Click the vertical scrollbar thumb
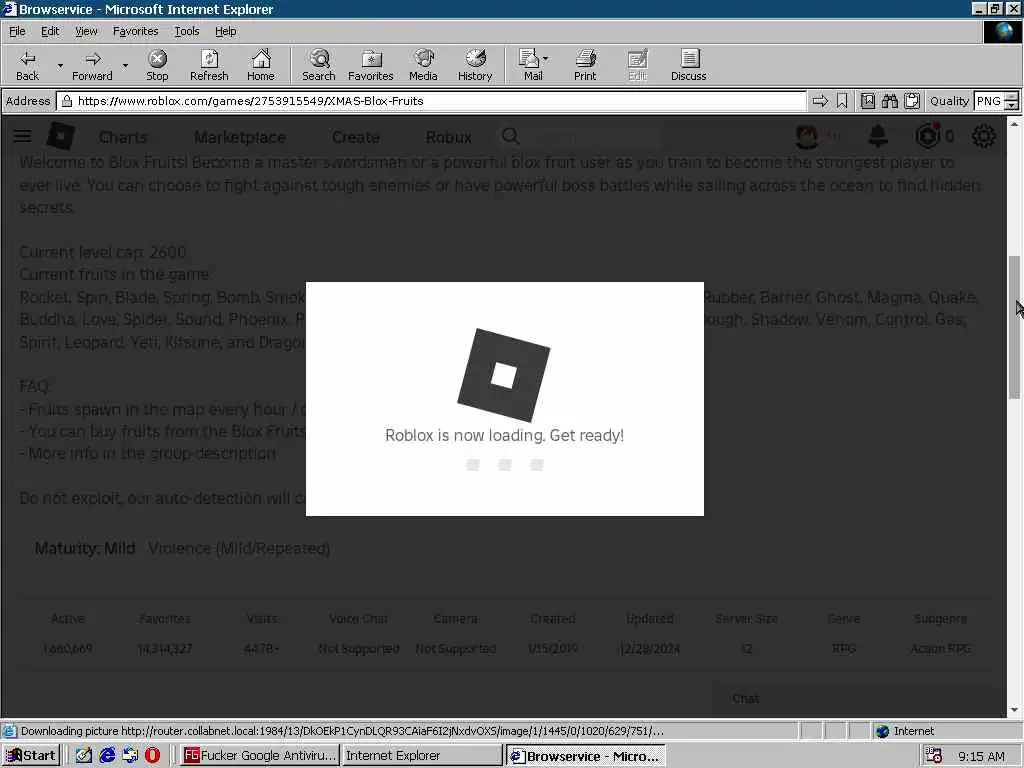The height and width of the screenshot is (768, 1024). (x=1014, y=327)
